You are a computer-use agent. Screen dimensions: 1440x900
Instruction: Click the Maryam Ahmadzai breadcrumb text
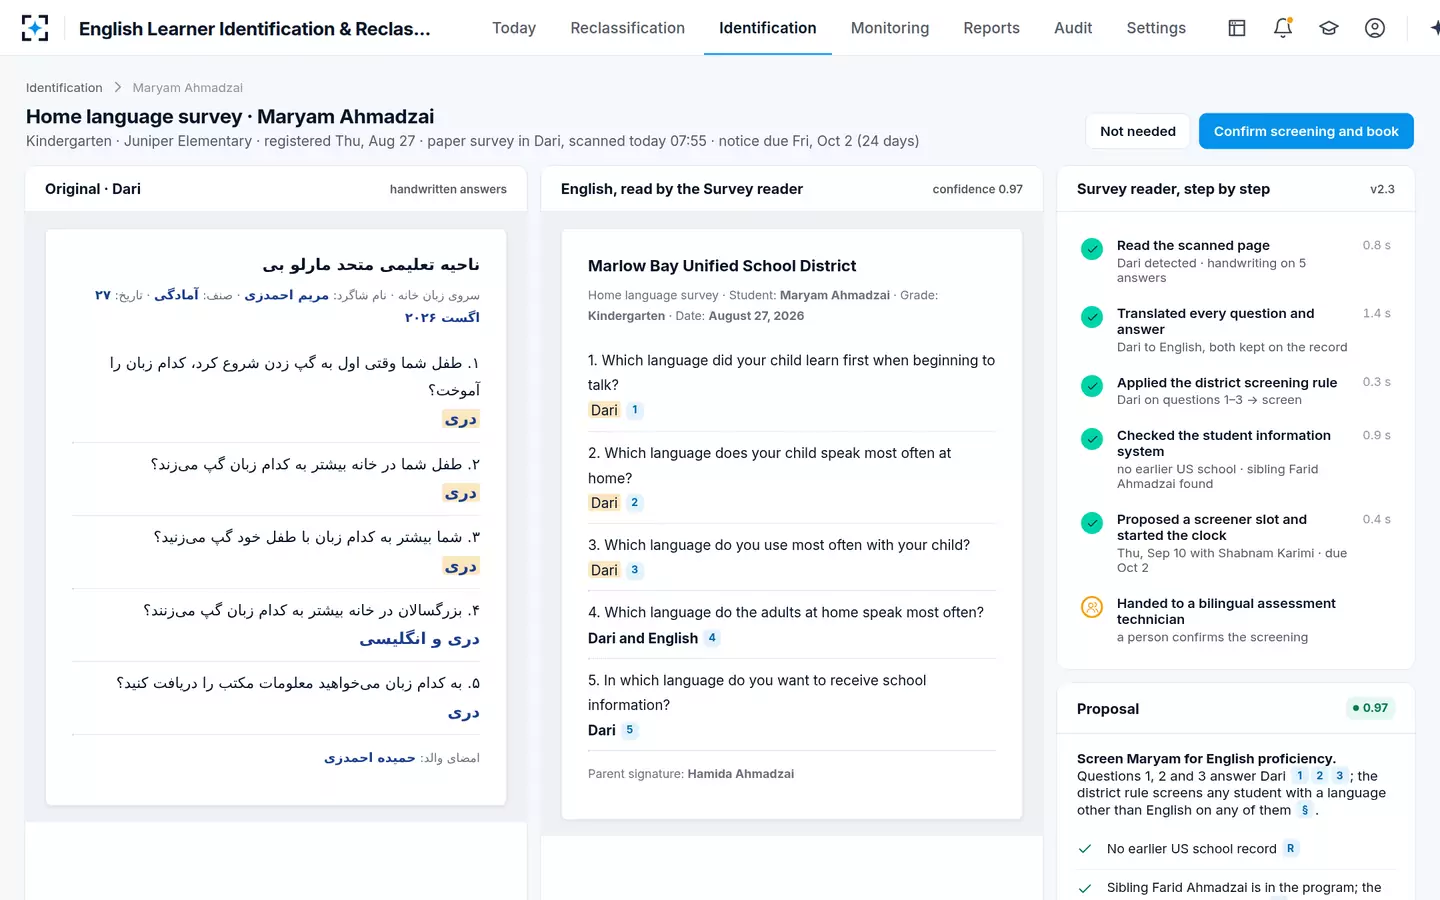point(188,88)
